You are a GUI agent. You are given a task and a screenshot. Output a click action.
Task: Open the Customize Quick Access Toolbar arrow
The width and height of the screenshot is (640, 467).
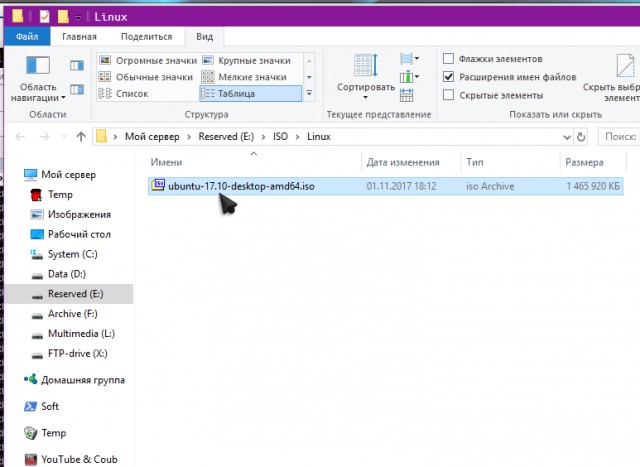78,18
